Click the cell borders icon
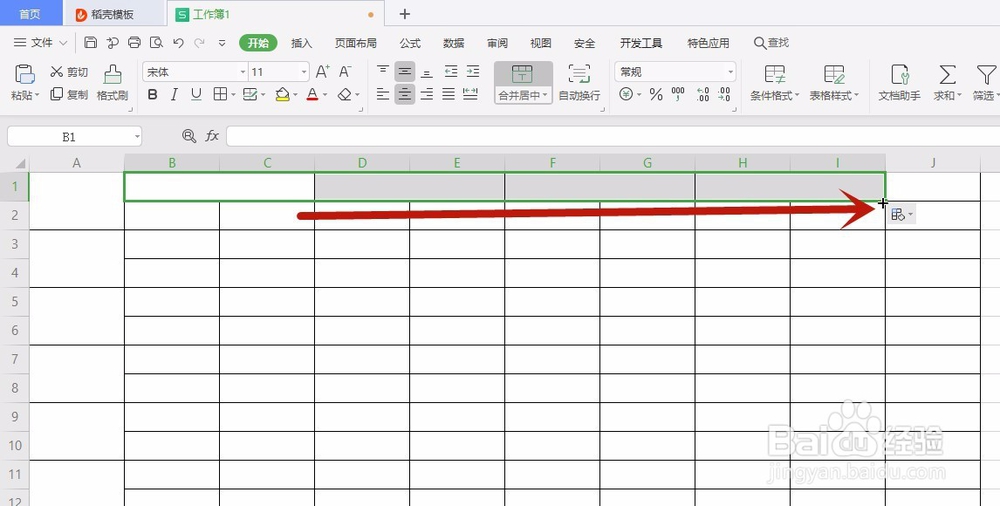 (x=220, y=94)
